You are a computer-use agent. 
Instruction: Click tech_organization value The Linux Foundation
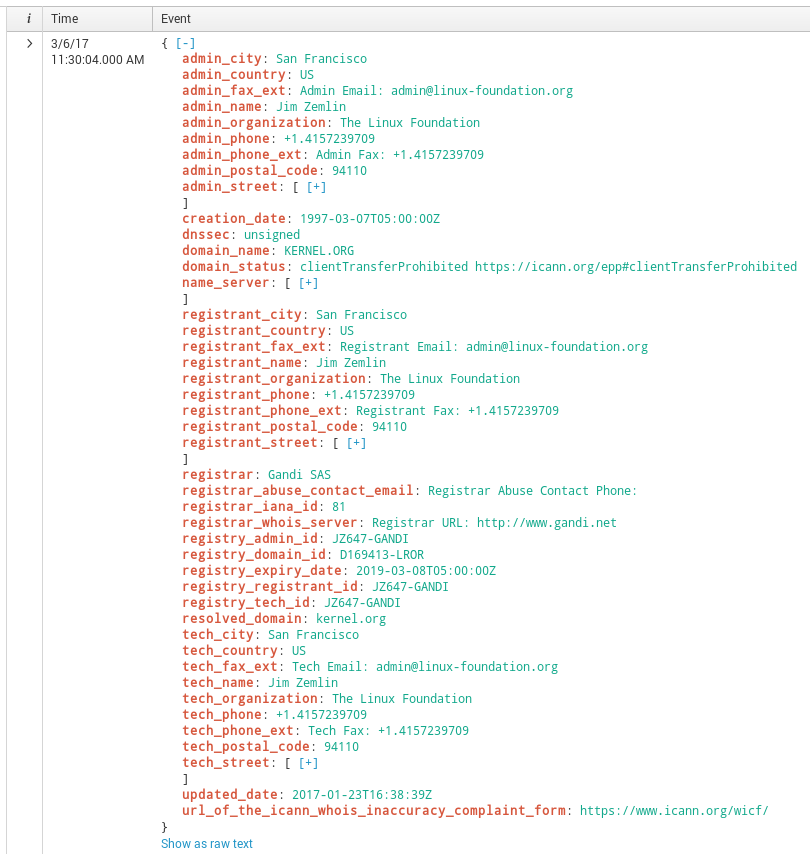click(x=402, y=699)
